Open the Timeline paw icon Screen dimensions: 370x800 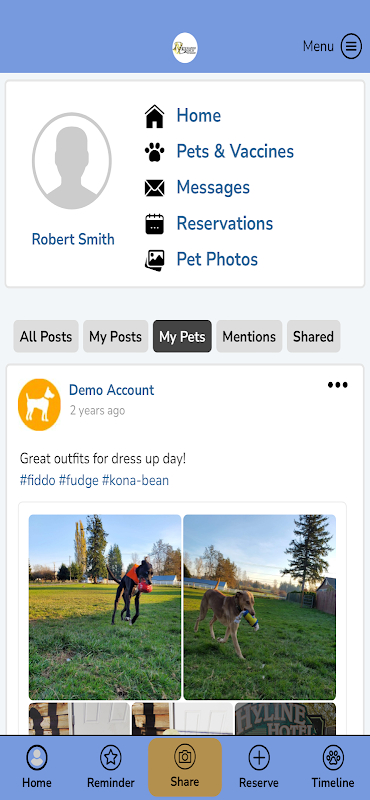point(333,758)
